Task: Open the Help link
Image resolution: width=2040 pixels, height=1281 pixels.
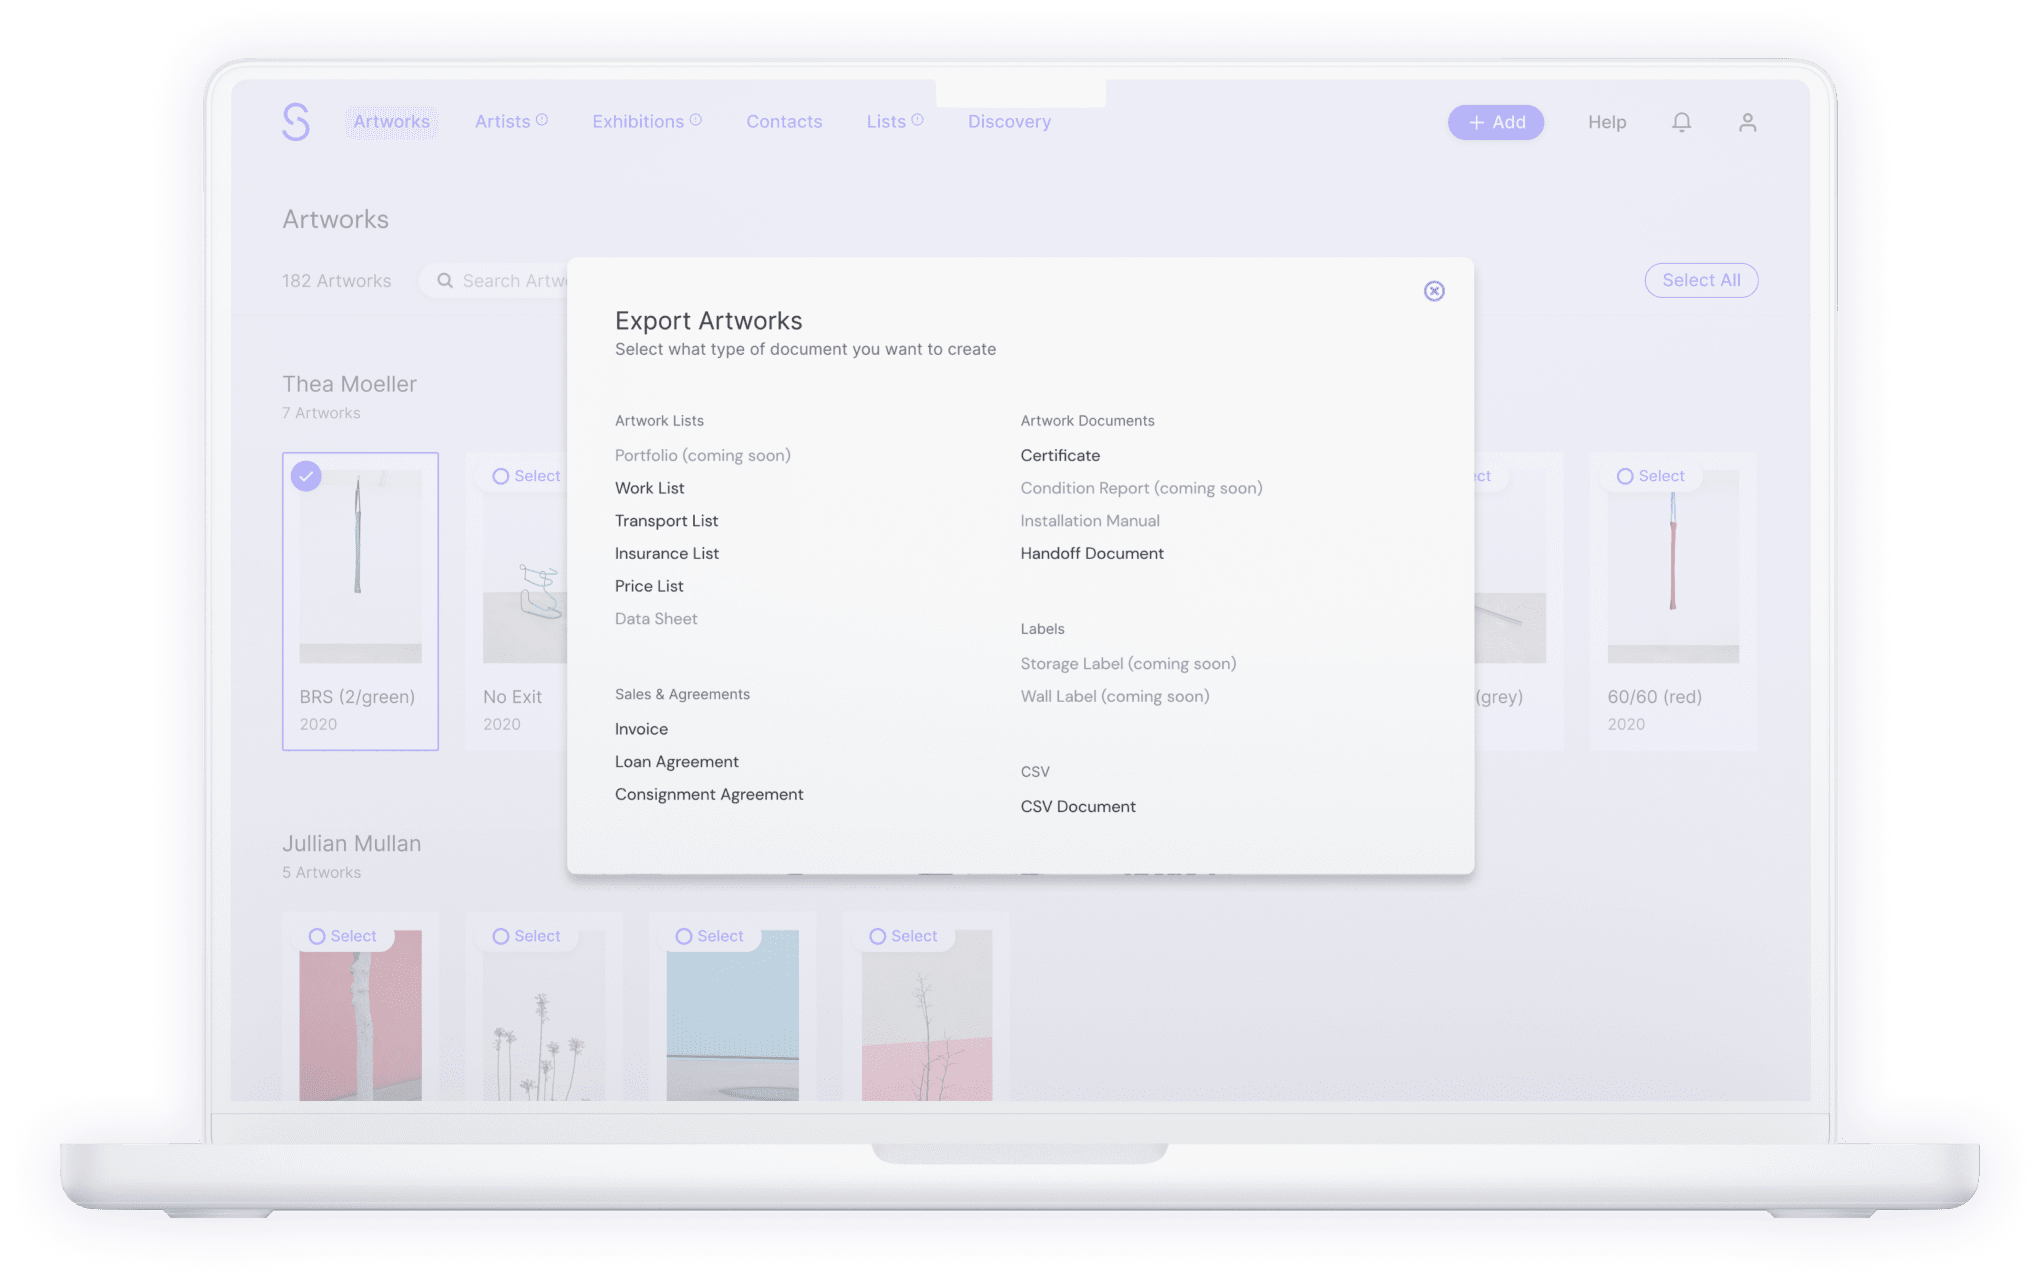Action: 1606,121
